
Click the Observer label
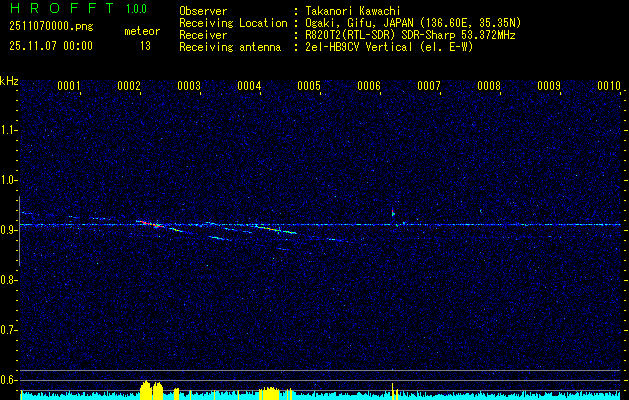pos(203,11)
